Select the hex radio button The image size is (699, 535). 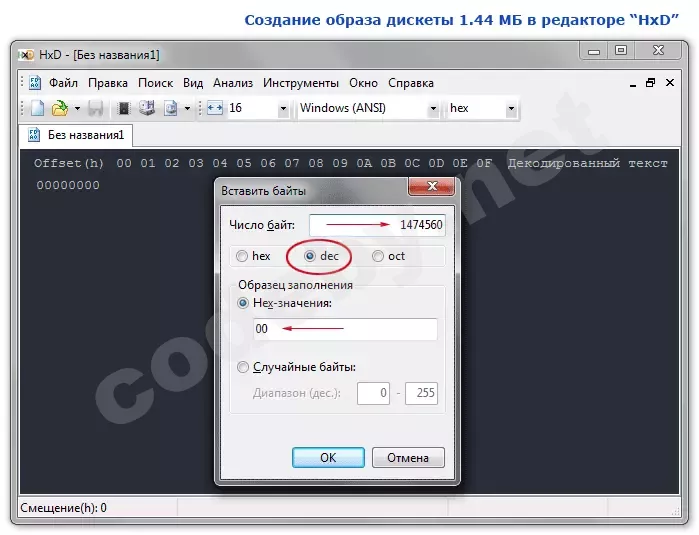(x=242, y=256)
